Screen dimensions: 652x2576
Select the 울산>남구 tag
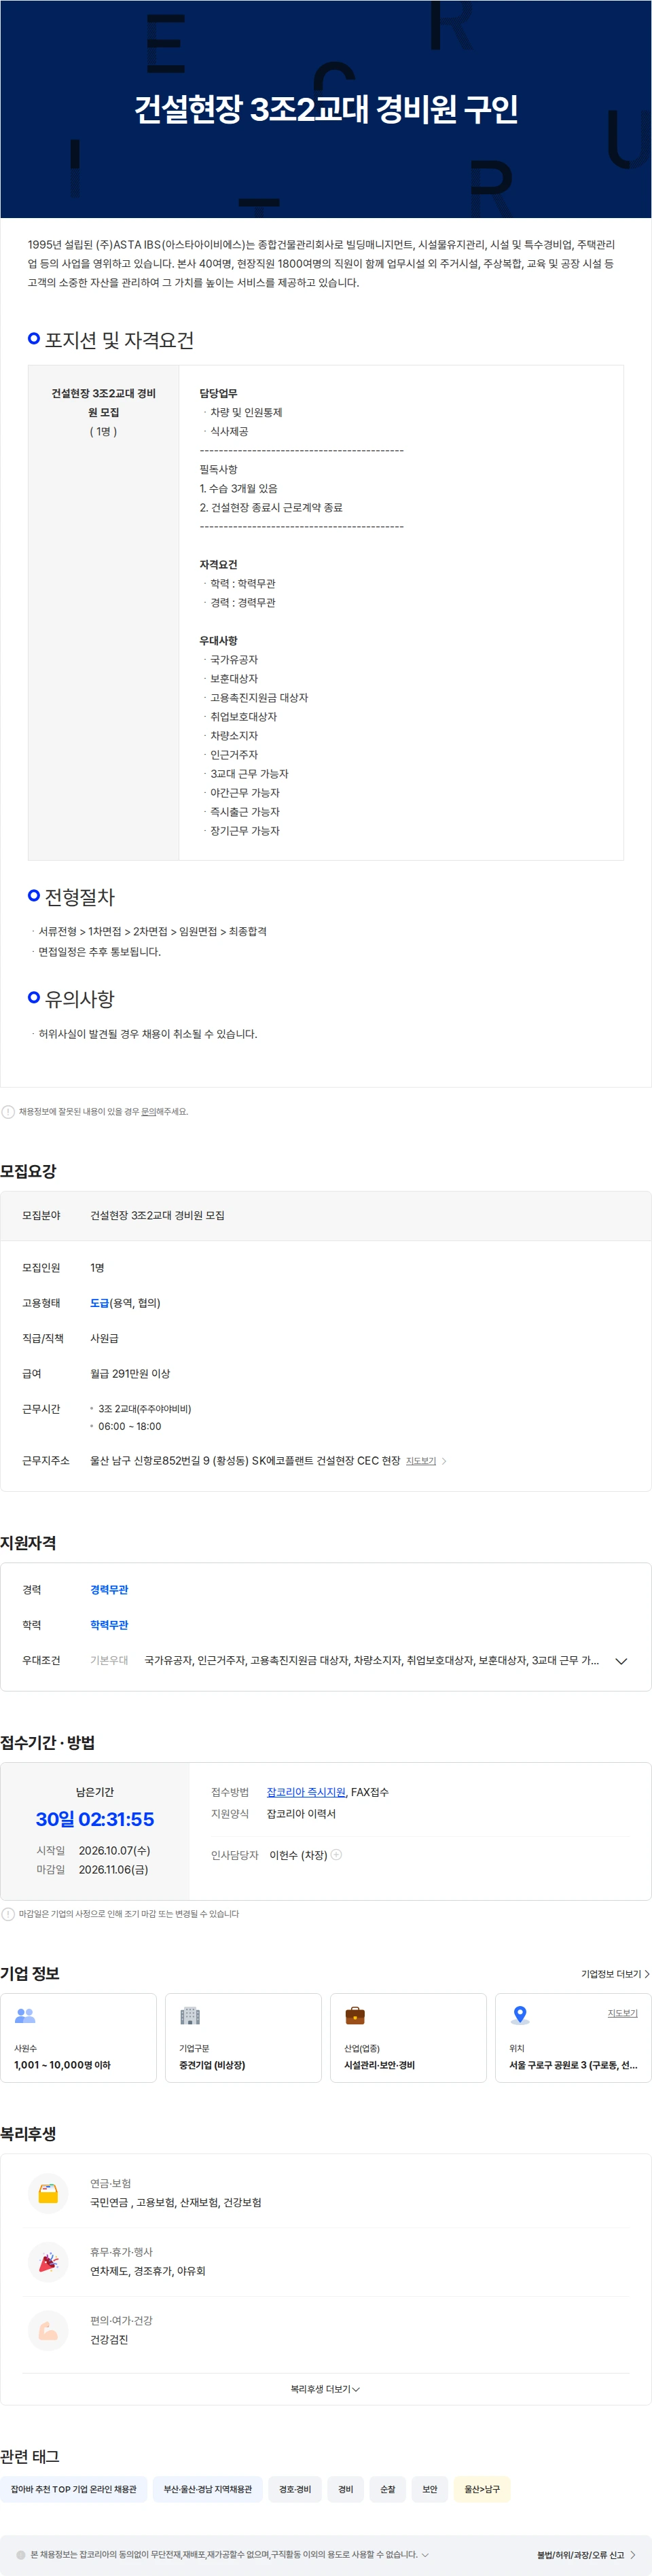click(482, 2488)
